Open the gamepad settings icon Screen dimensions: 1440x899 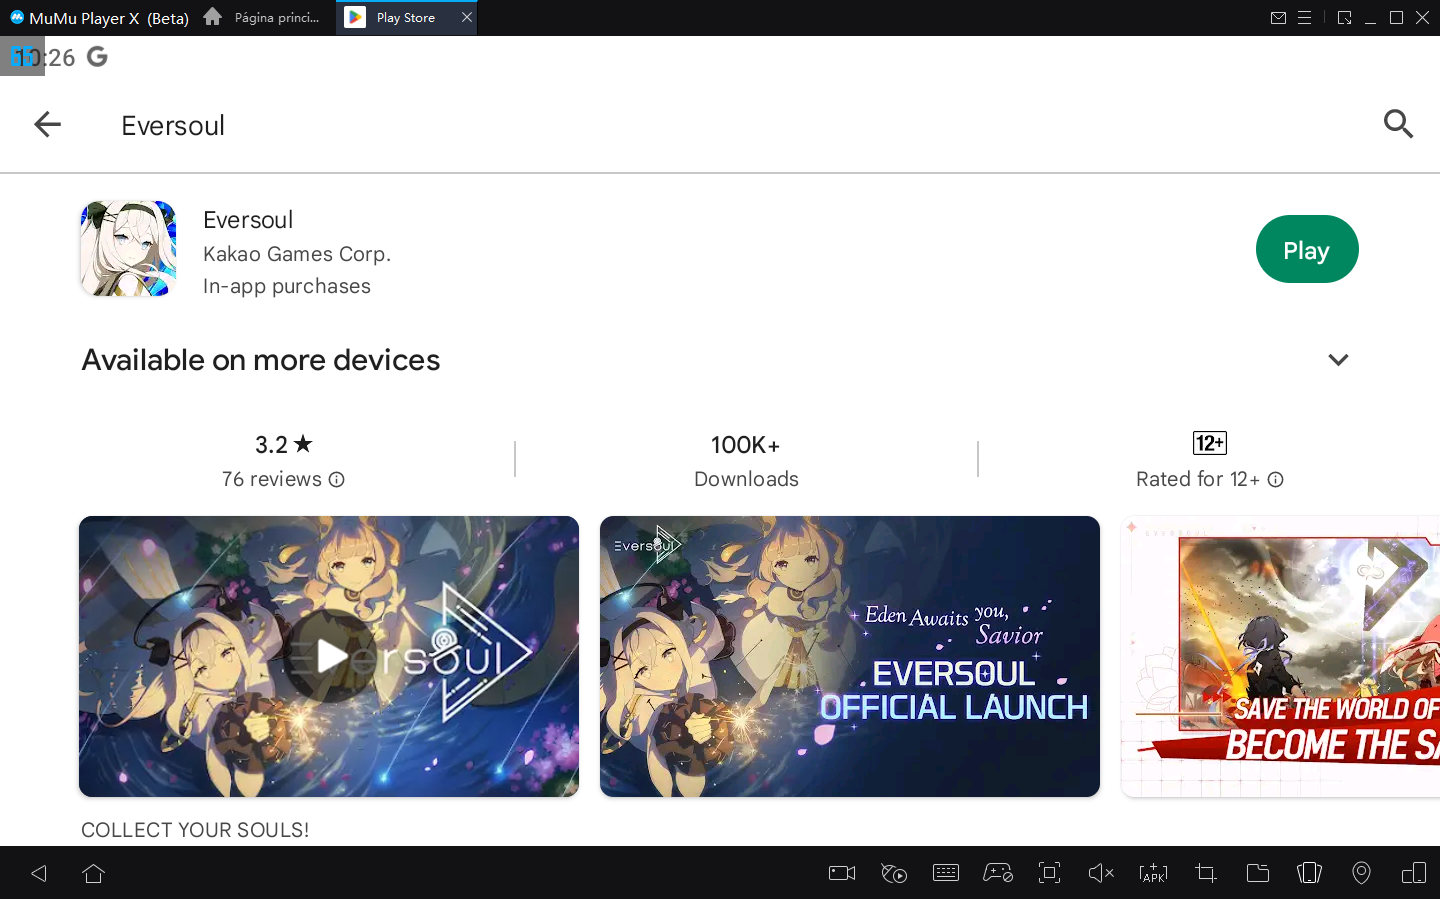[x=998, y=873]
